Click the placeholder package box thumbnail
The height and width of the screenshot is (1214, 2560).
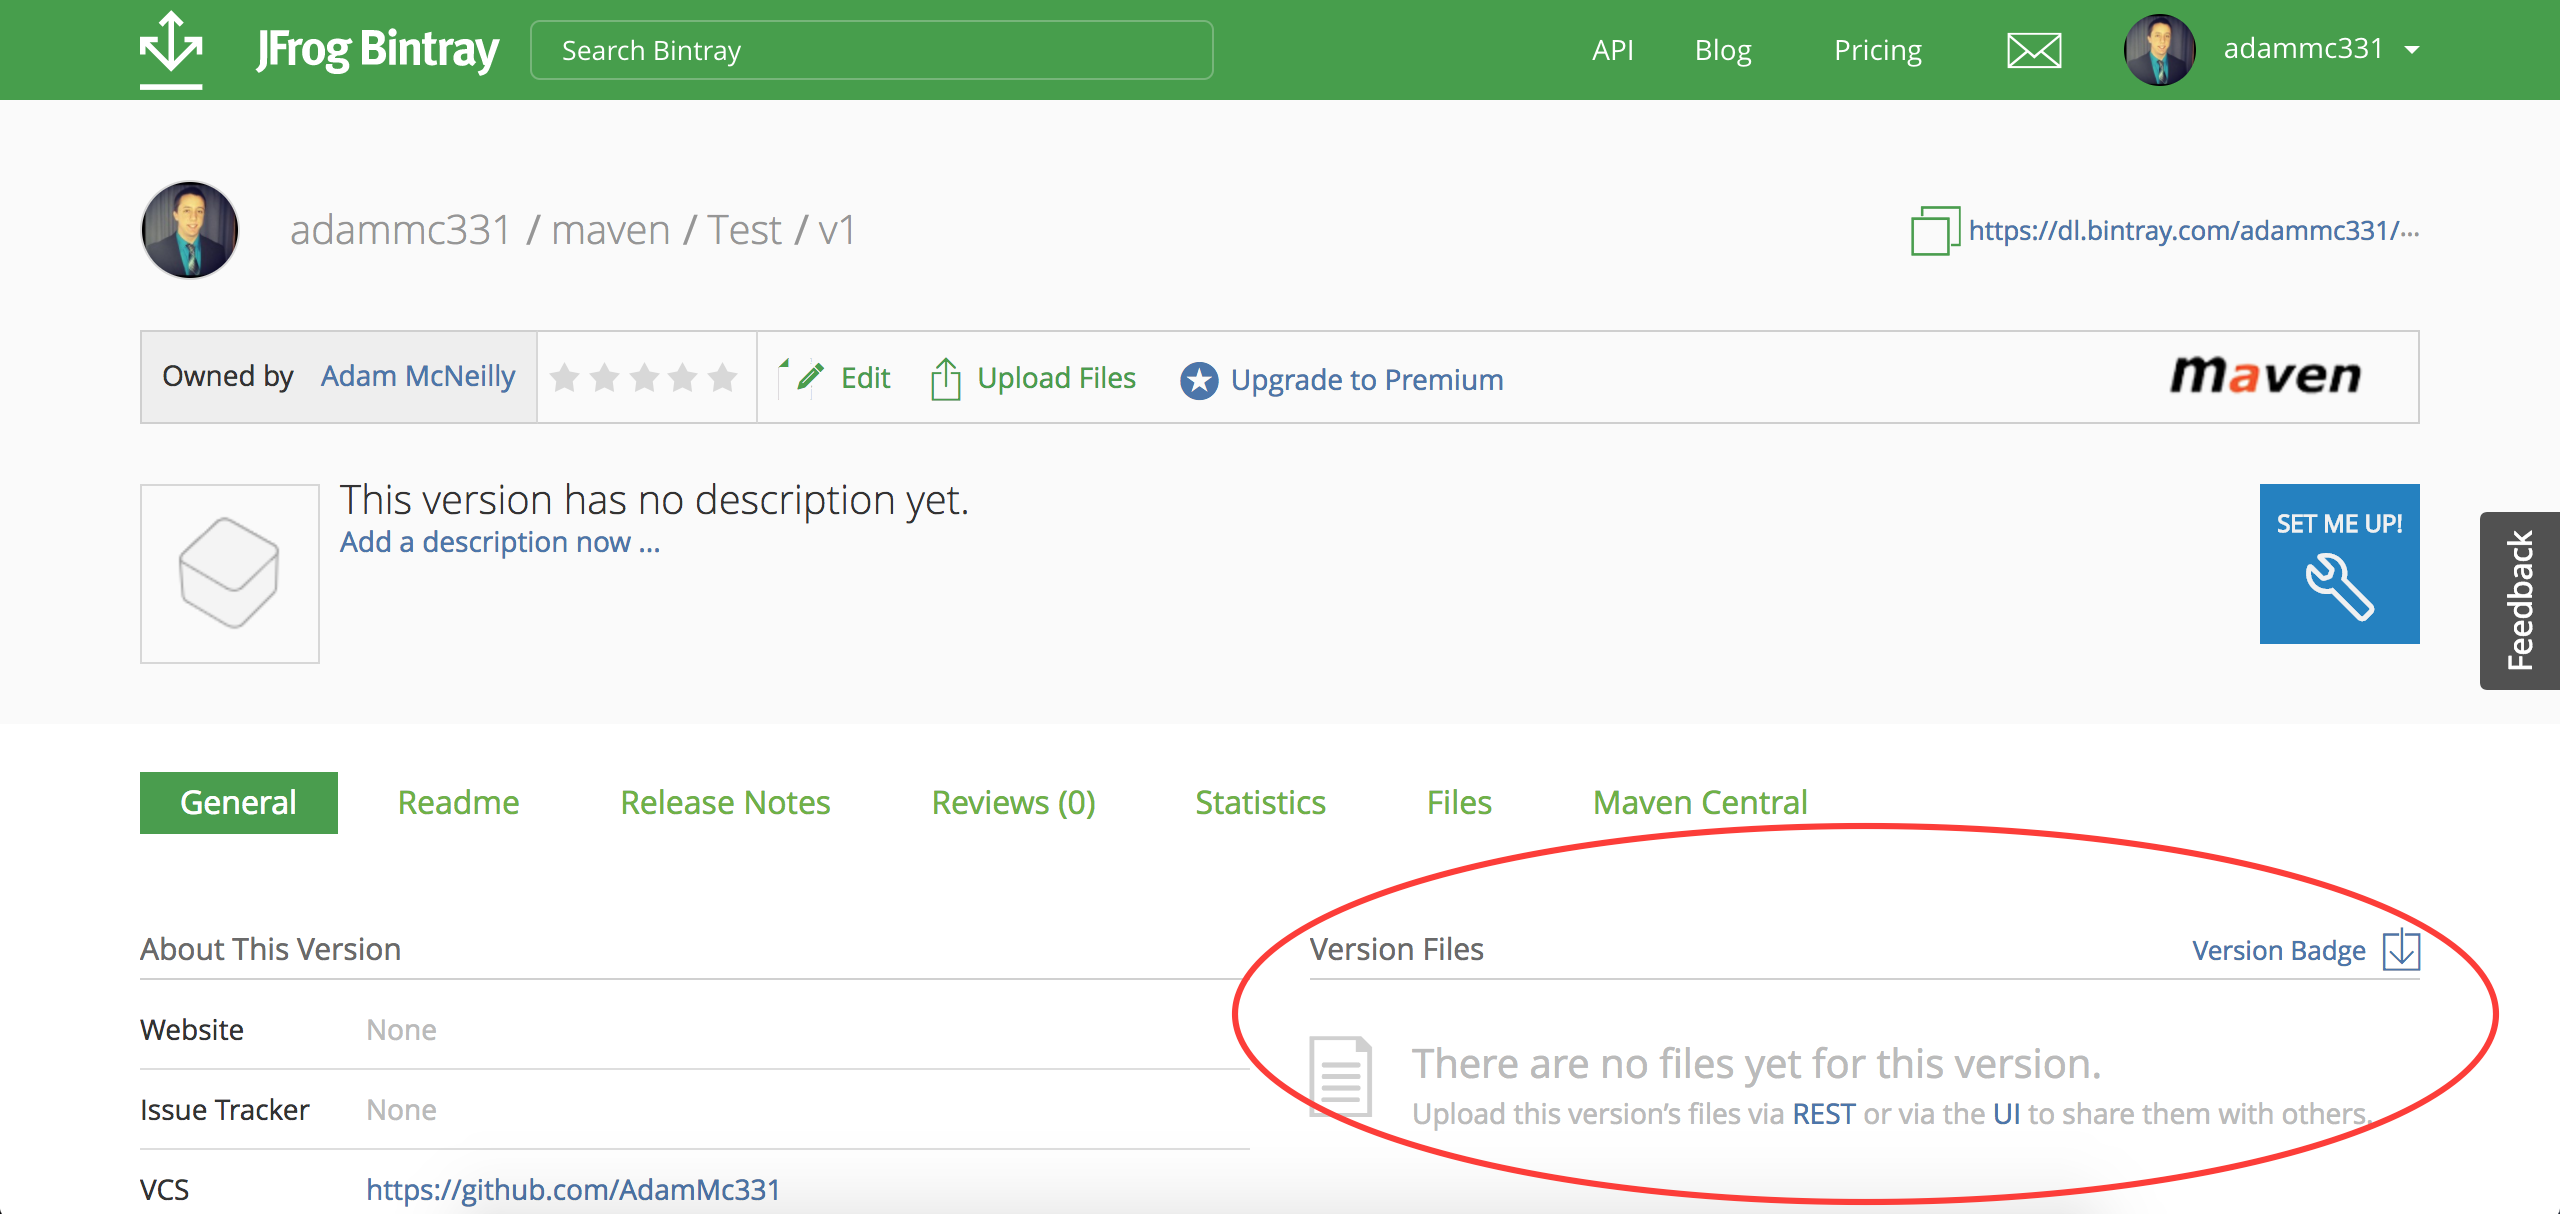pyautogui.click(x=230, y=573)
